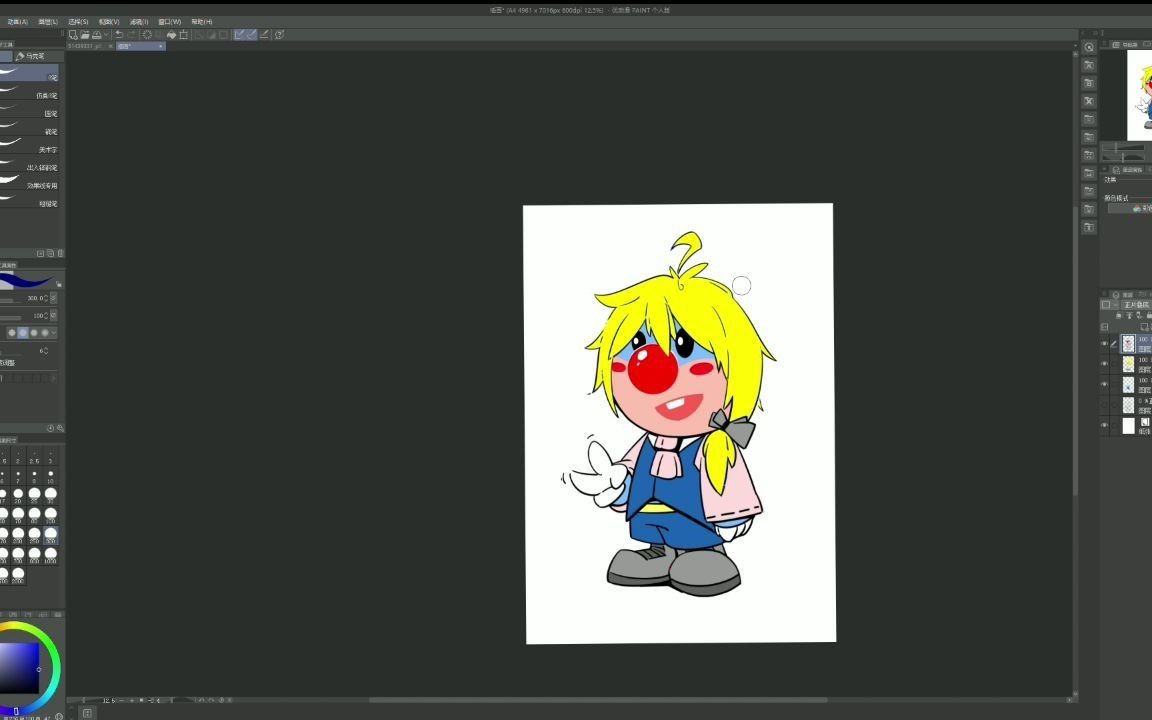Open the 滤镜(I) menu

click(x=139, y=22)
